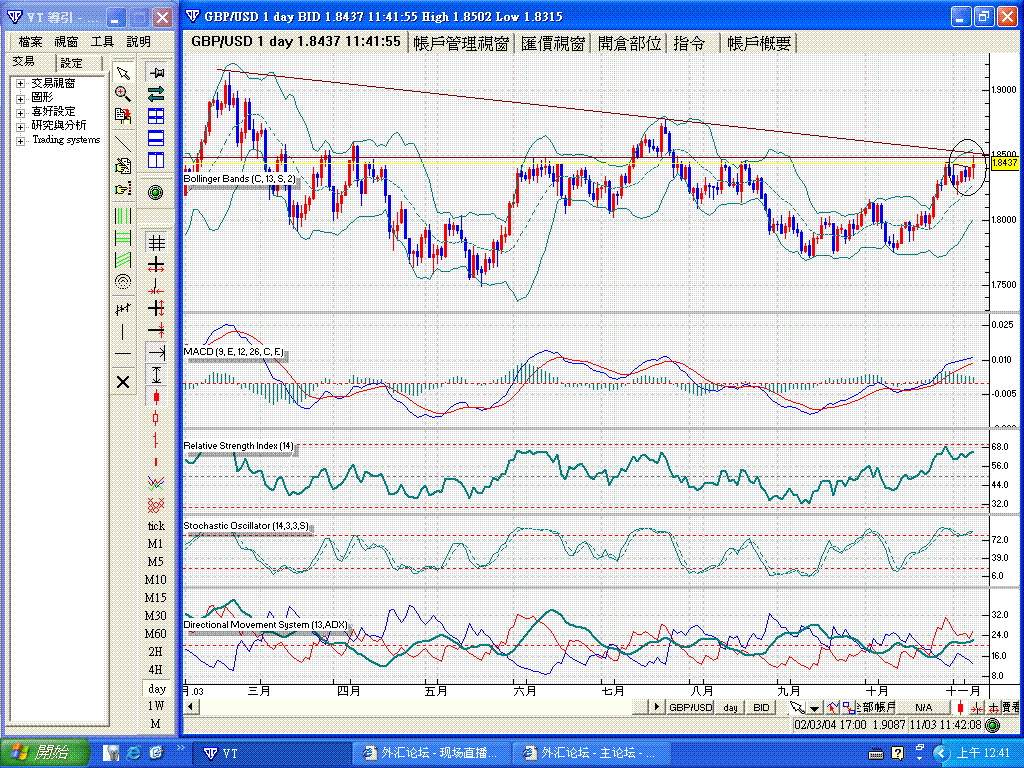
Task: Click the red candle drawing style icon
Action: [157, 396]
